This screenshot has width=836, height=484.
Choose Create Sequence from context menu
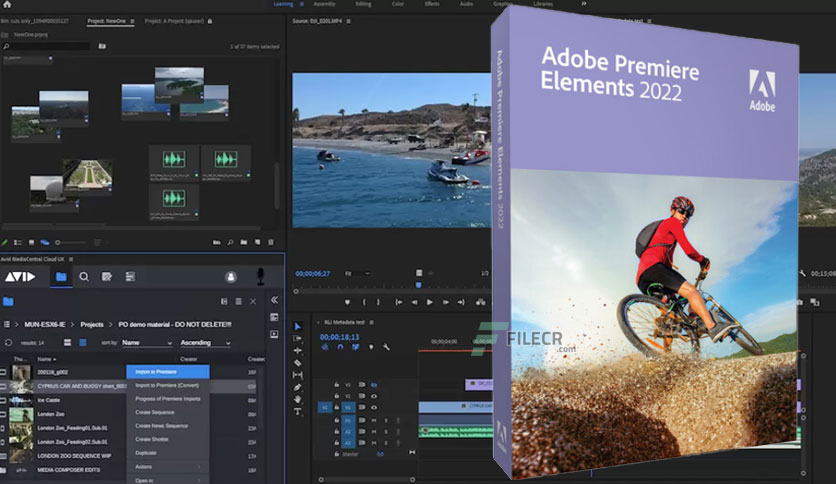[x=155, y=412]
